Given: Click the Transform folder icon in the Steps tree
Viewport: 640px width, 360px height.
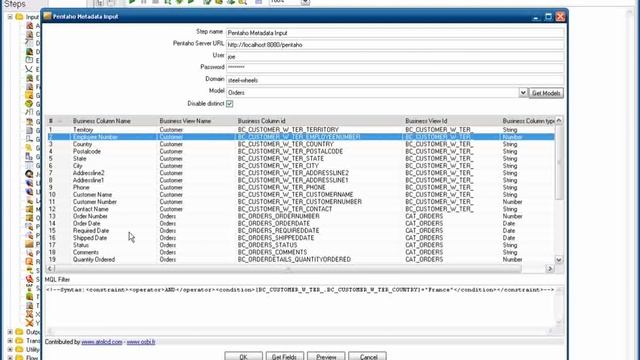Looking at the screenshot, I should [19, 340].
